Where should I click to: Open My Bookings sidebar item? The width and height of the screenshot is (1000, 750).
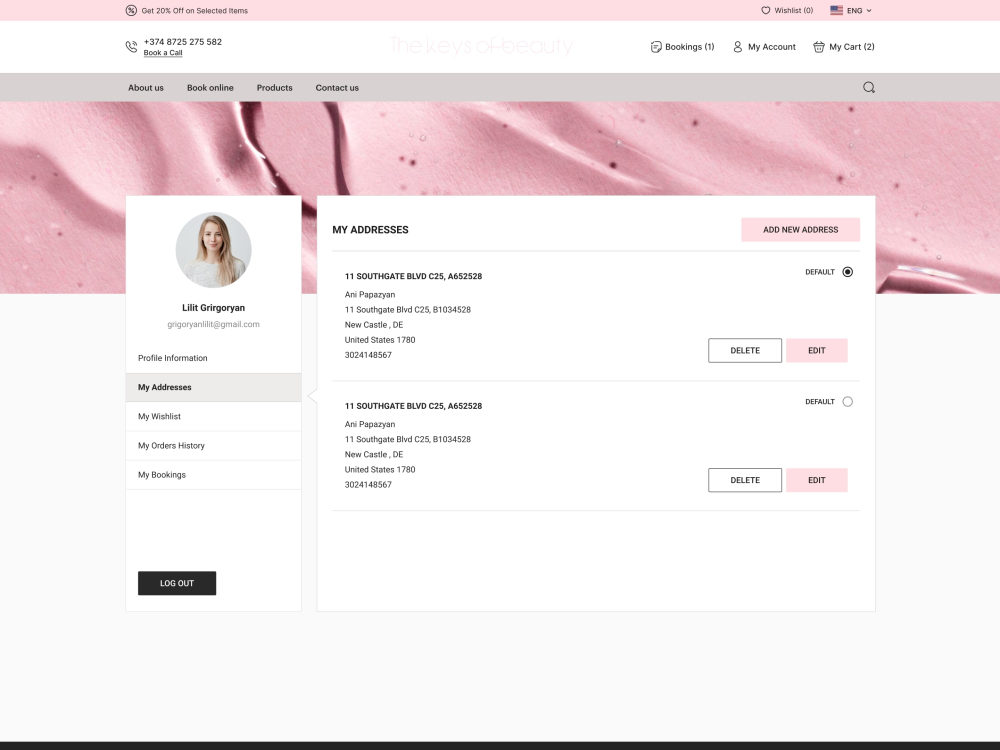click(x=214, y=475)
